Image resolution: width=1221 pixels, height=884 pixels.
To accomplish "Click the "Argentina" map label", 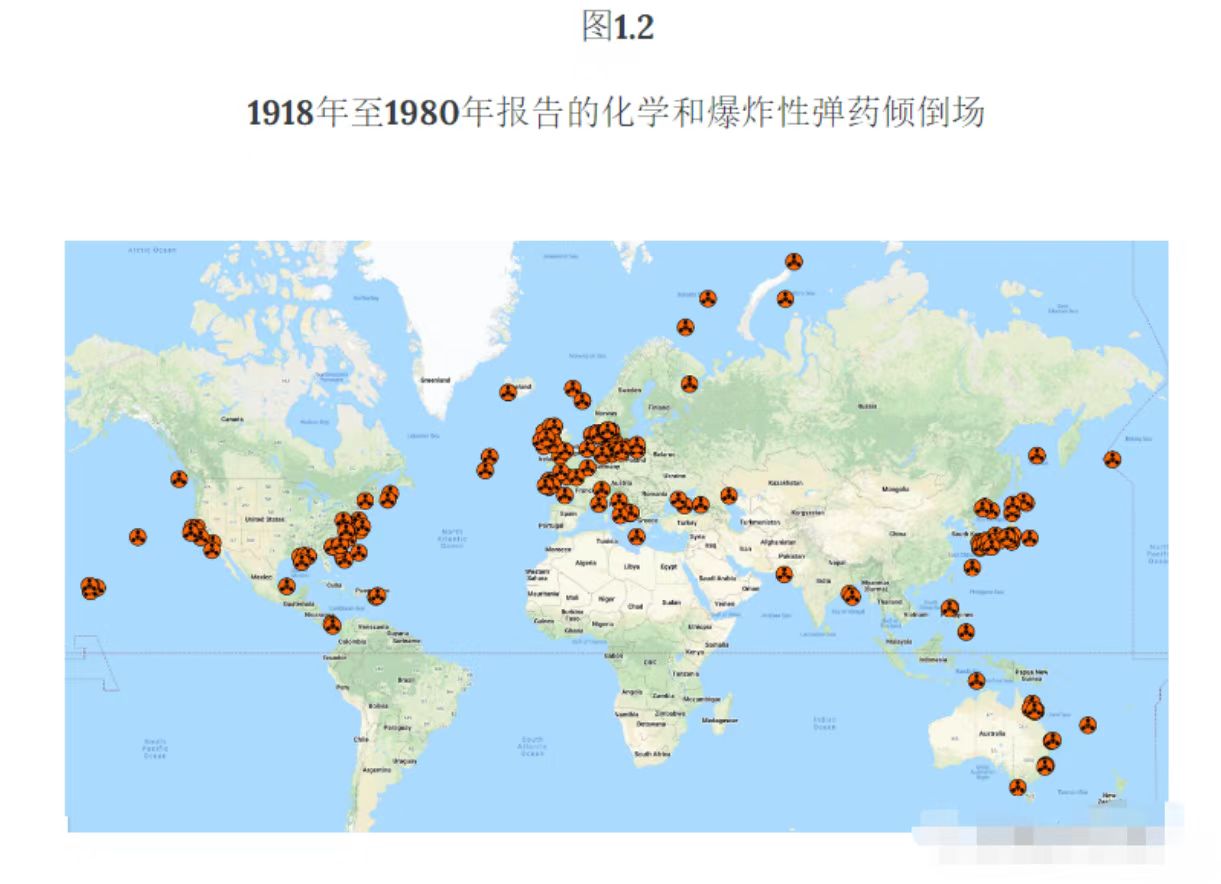I will (376, 769).
